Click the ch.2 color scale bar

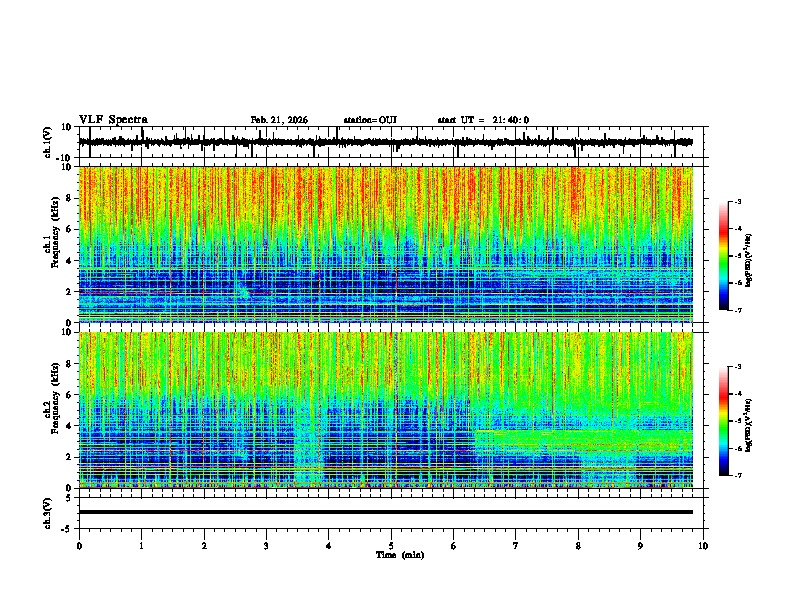(723, 421)
